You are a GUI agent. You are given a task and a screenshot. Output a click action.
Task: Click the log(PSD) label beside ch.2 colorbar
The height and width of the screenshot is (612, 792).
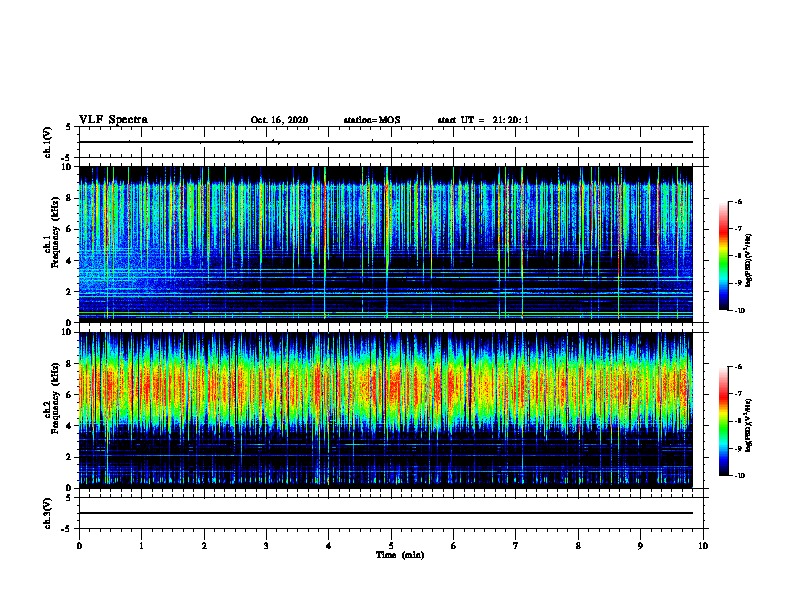click(748, 425)
